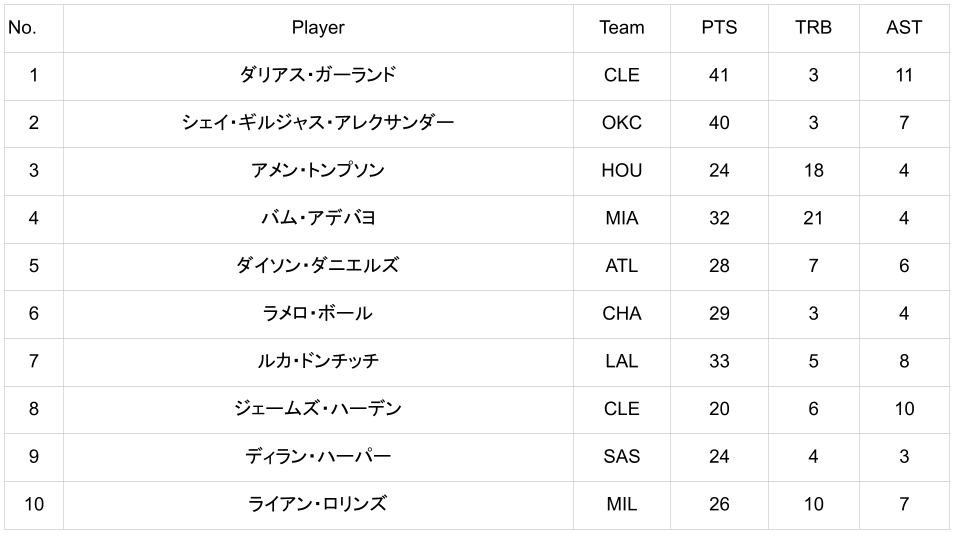Select the AST column header
The height and width of the screenshot is (540, 960).
[x=904, y=28]
